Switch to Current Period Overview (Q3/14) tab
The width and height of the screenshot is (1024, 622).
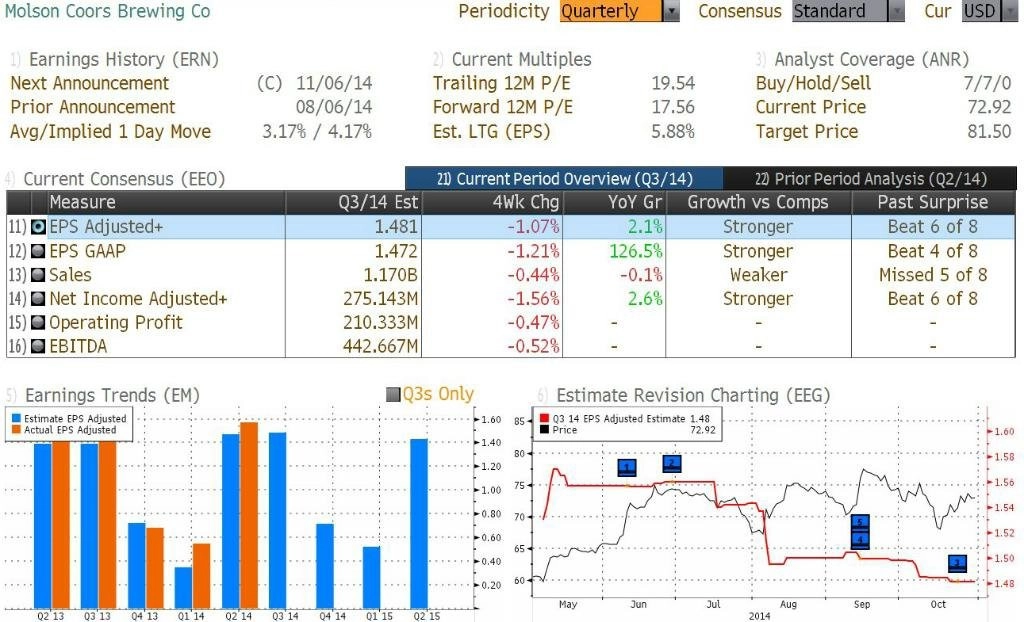click(x=564, y=178)
